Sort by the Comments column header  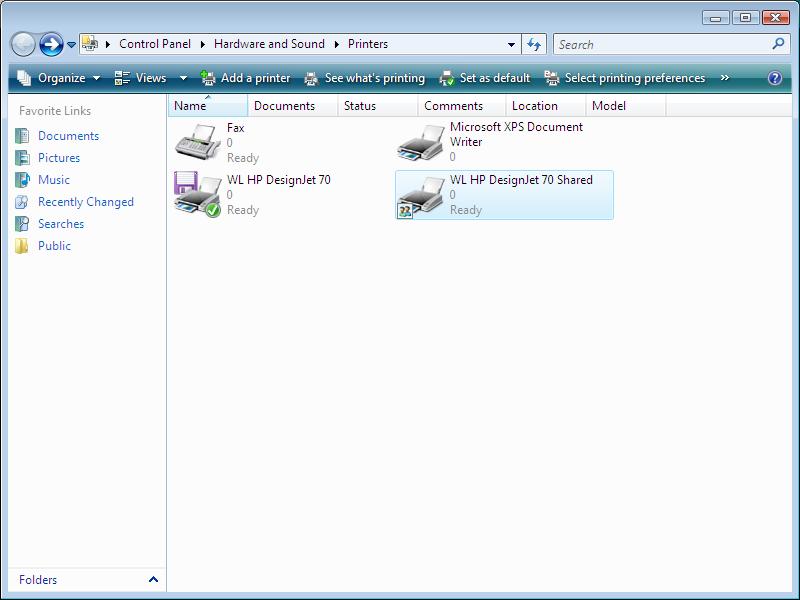[462, 106]
